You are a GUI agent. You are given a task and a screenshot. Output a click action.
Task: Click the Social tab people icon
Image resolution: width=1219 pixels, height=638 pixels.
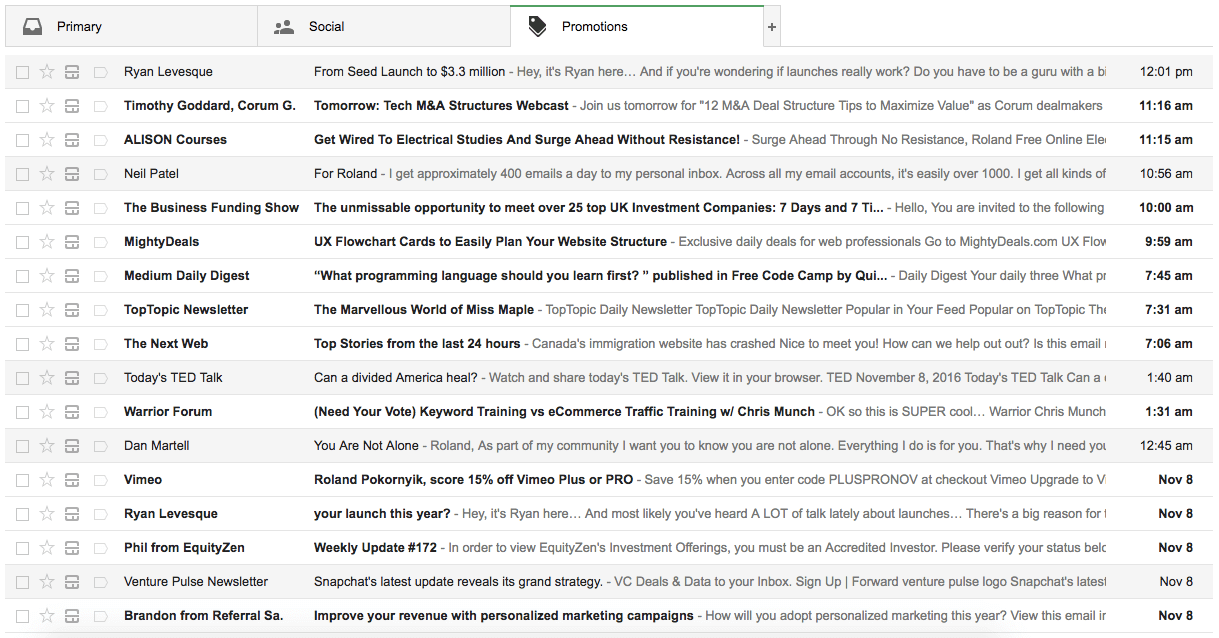pos(284,27)
